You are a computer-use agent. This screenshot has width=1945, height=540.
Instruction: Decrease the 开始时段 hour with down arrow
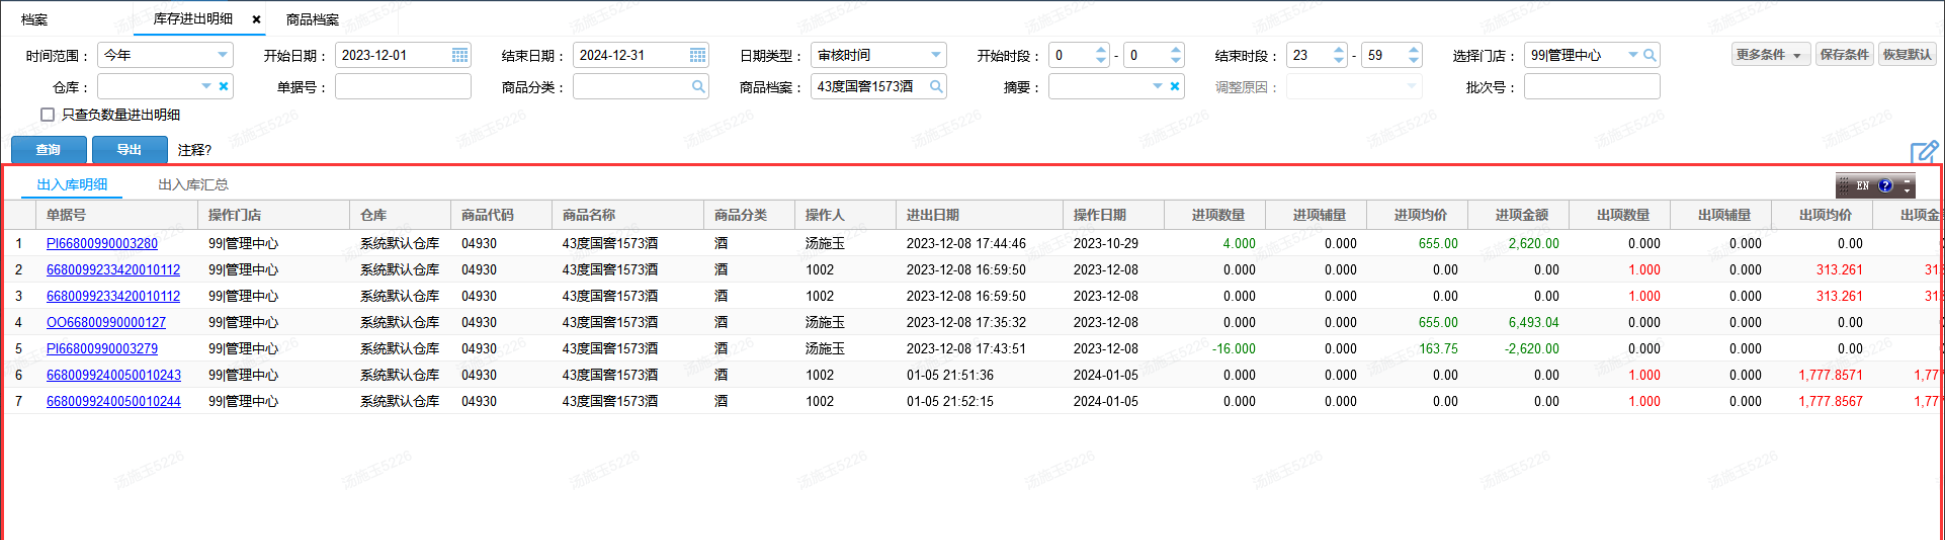tap(1101, 61)
